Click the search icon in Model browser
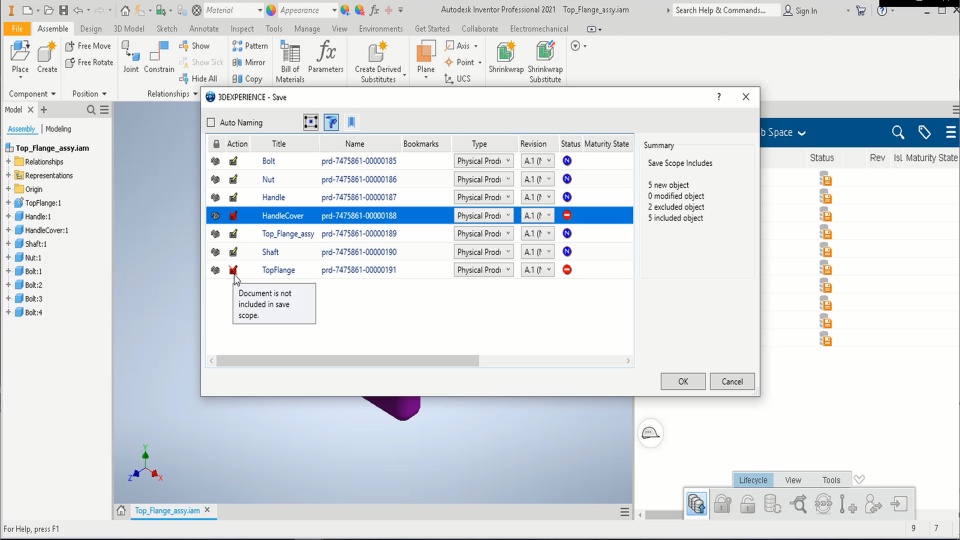The image size is (960, 540). coord(91,110)
